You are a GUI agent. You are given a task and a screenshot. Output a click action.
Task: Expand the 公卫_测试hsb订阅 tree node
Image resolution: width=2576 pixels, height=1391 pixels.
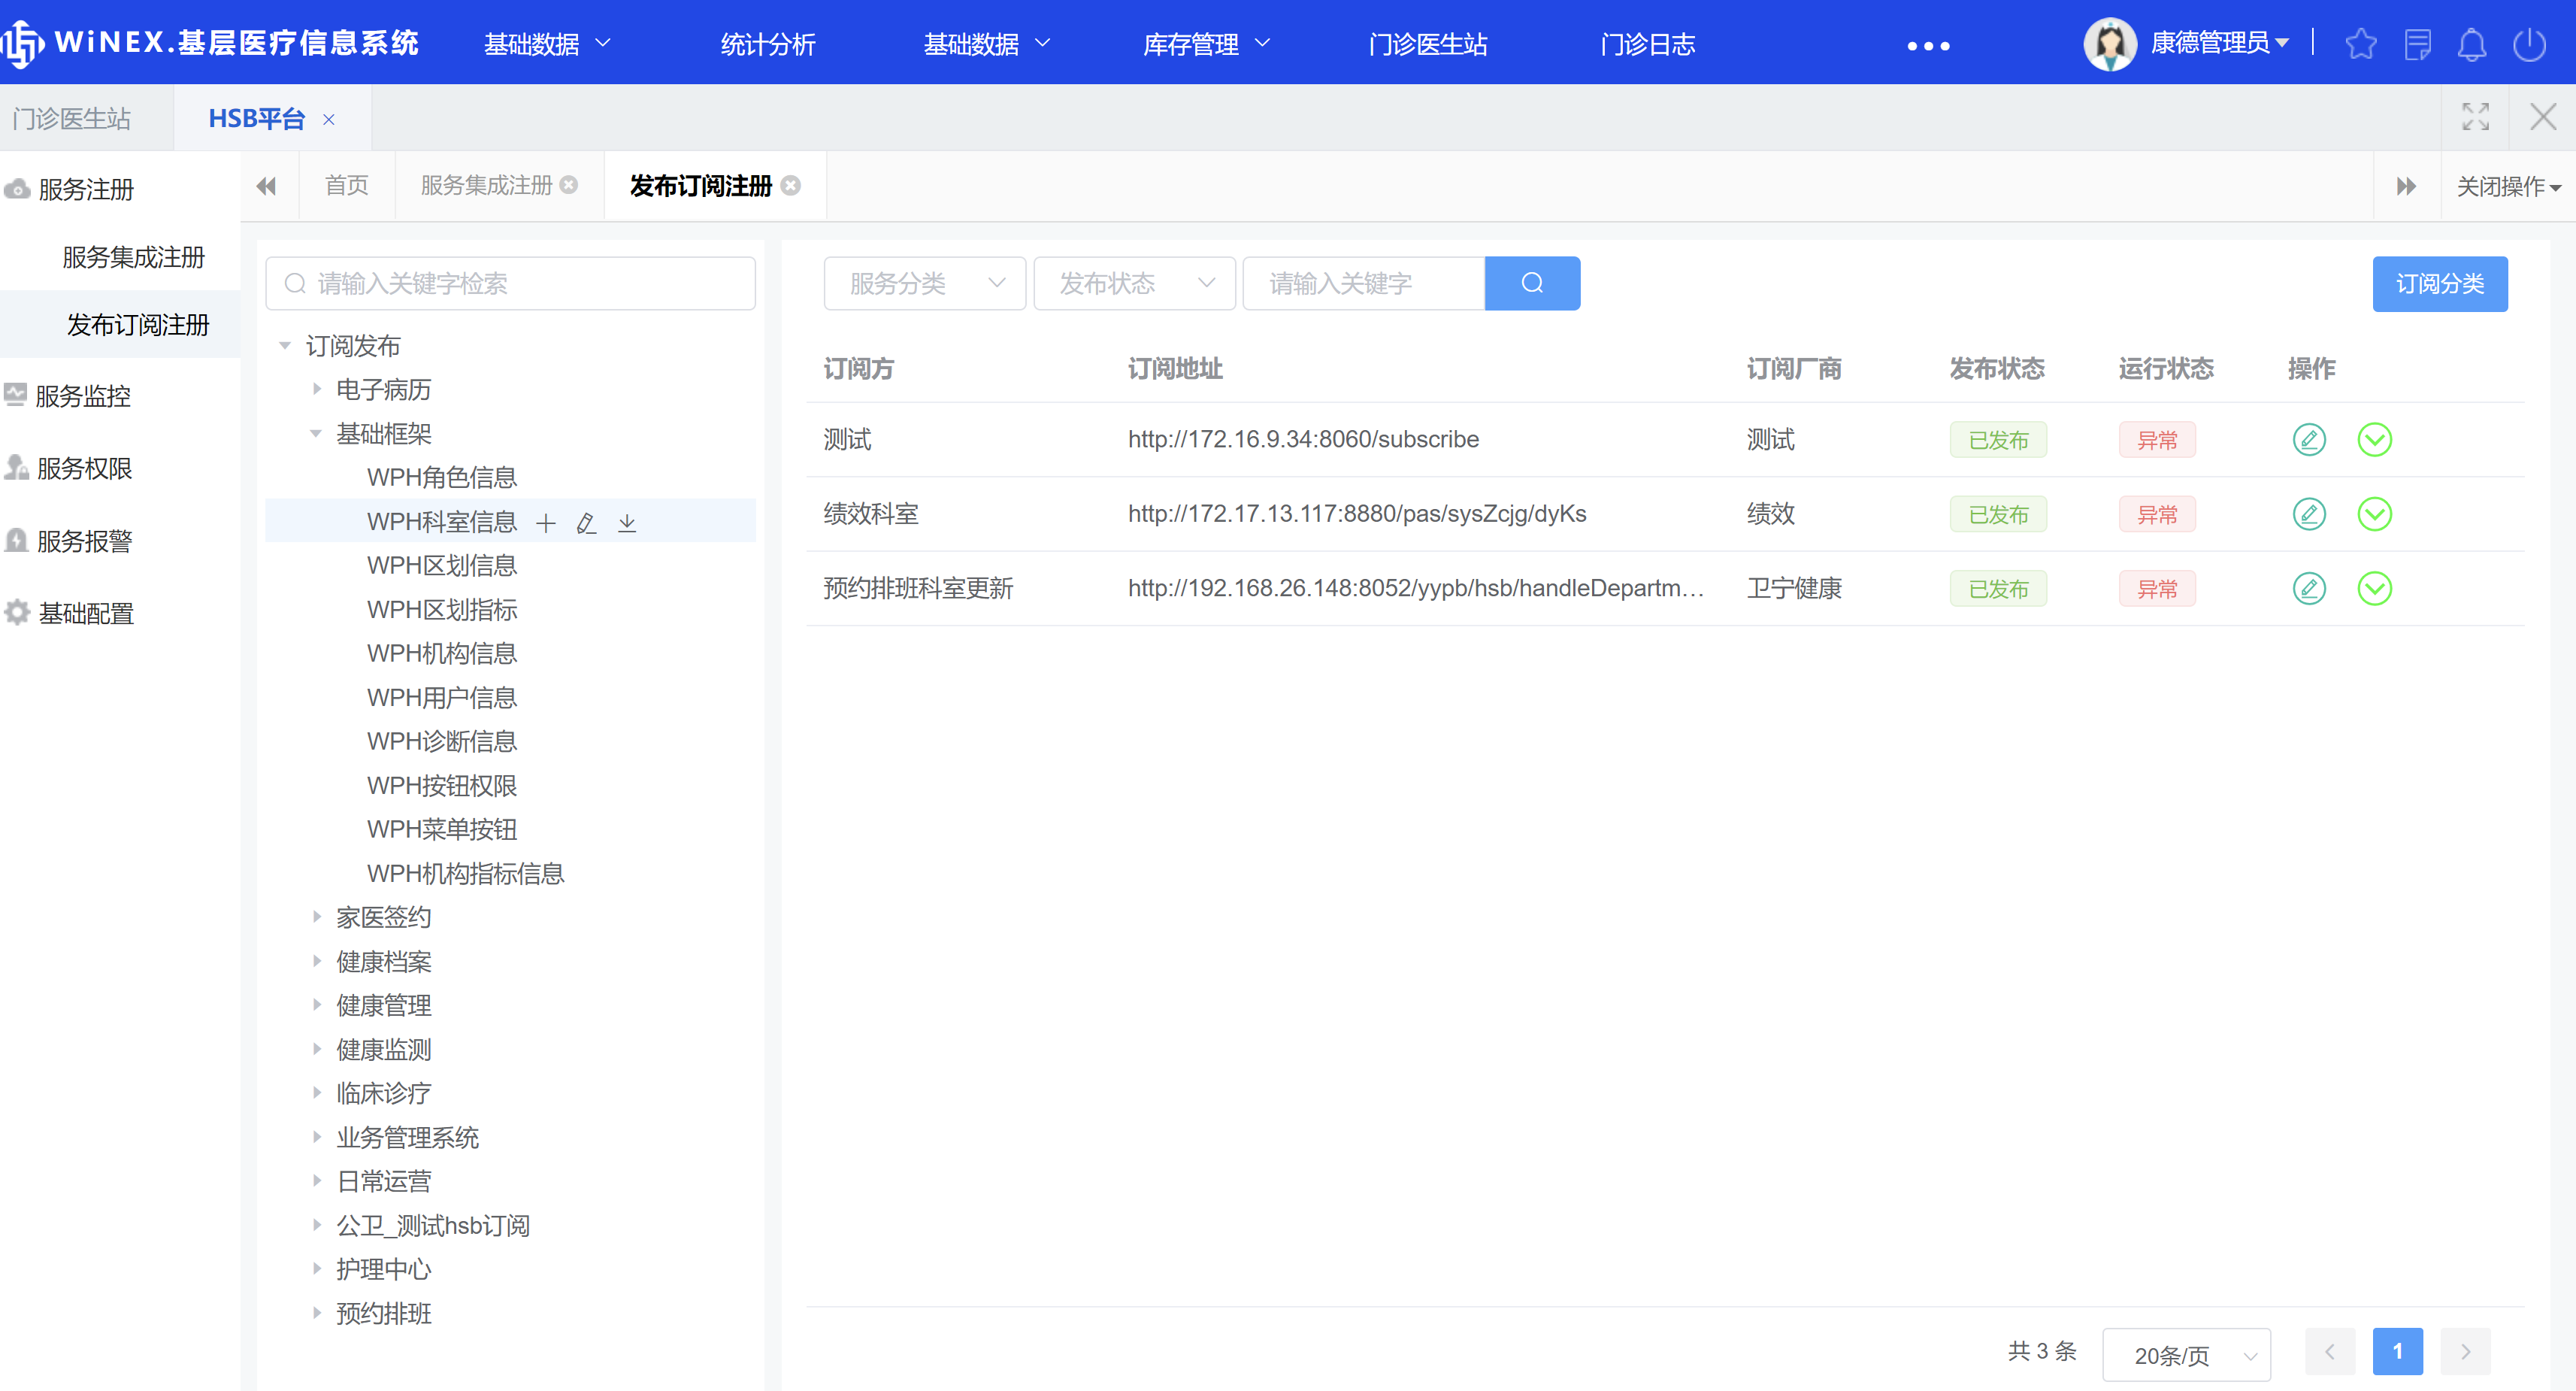[316, 1224]
